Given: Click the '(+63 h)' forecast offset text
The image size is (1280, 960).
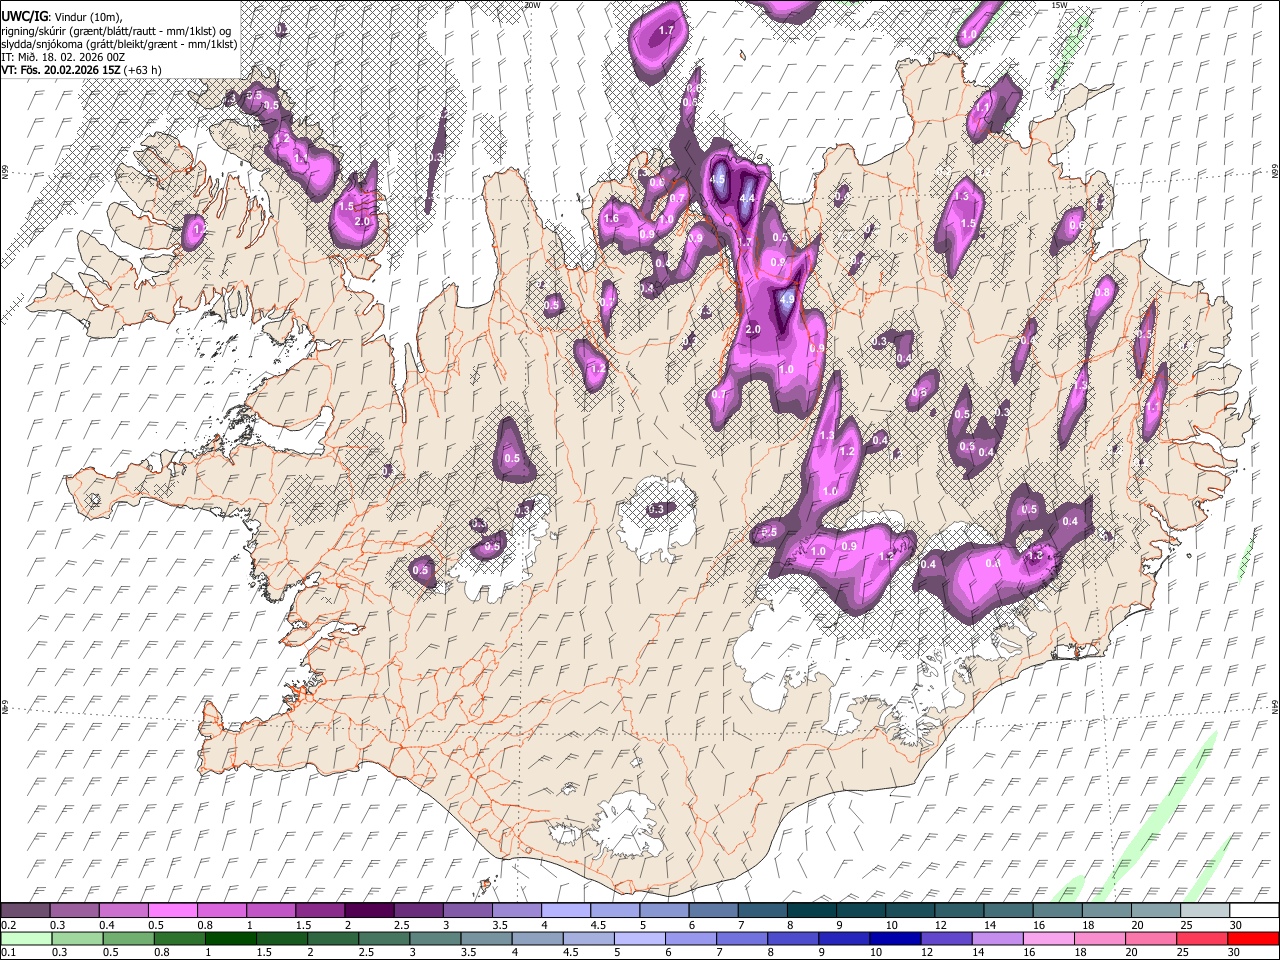Looking at the screenshot, I should [x=144, y=70].
